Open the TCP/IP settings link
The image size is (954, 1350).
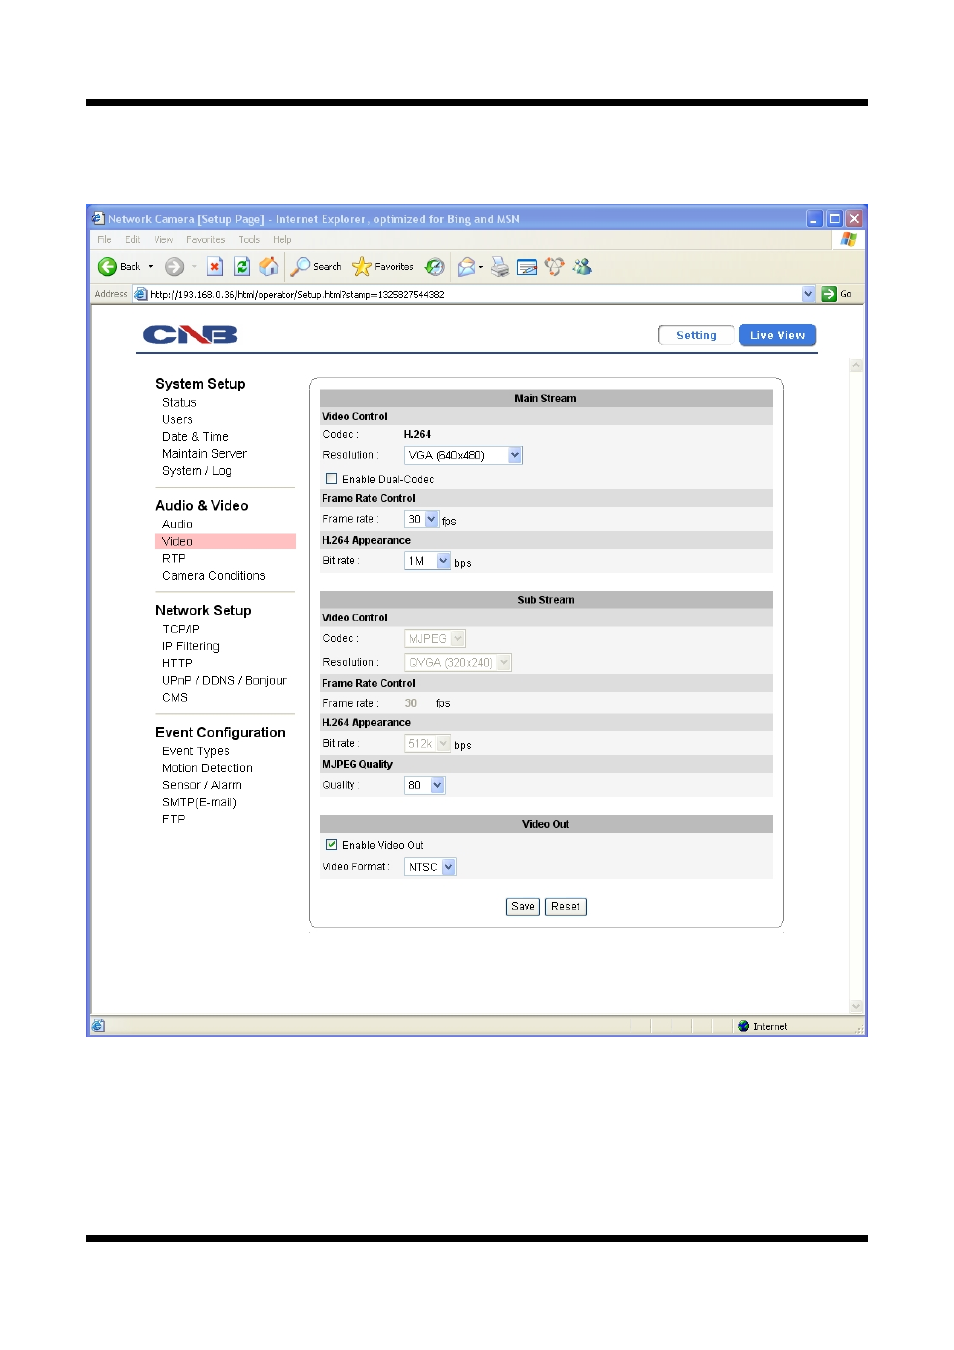tap(181, 630)
